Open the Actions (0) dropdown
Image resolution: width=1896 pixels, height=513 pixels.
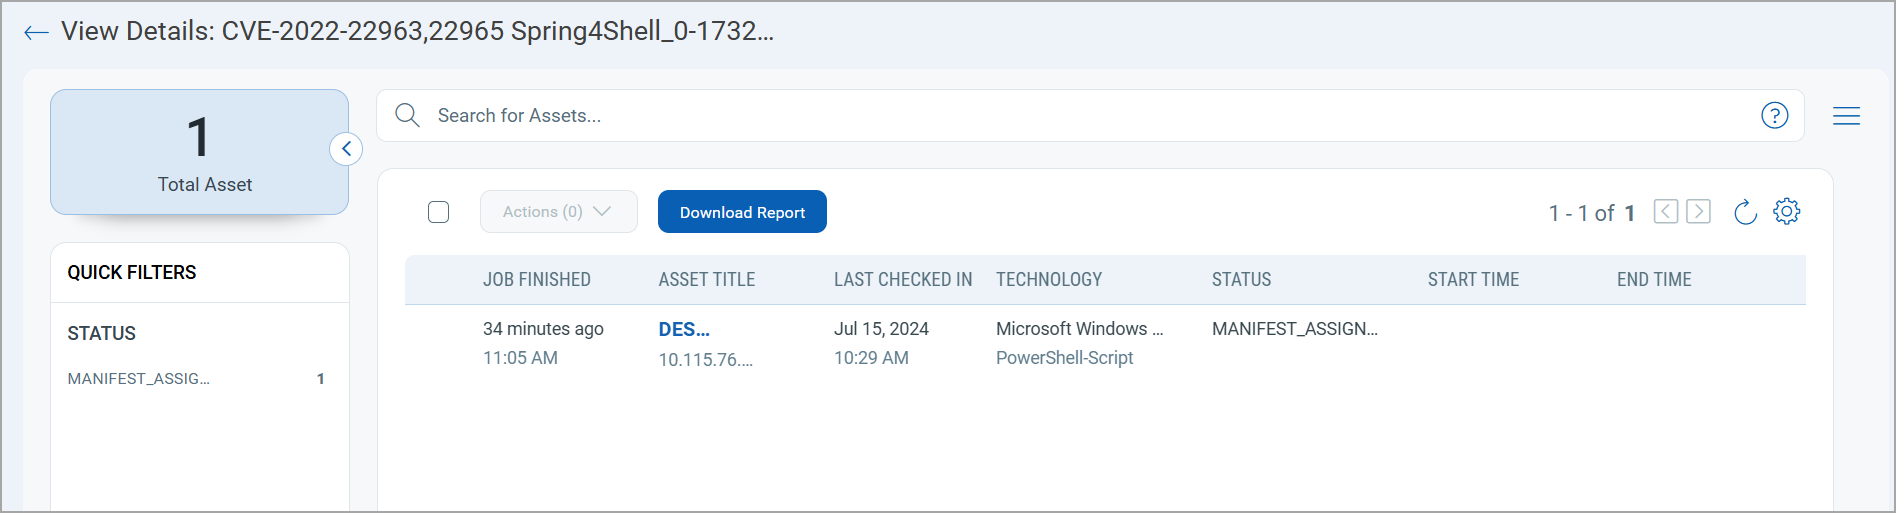pyautogui.click(x=559, y=212)
